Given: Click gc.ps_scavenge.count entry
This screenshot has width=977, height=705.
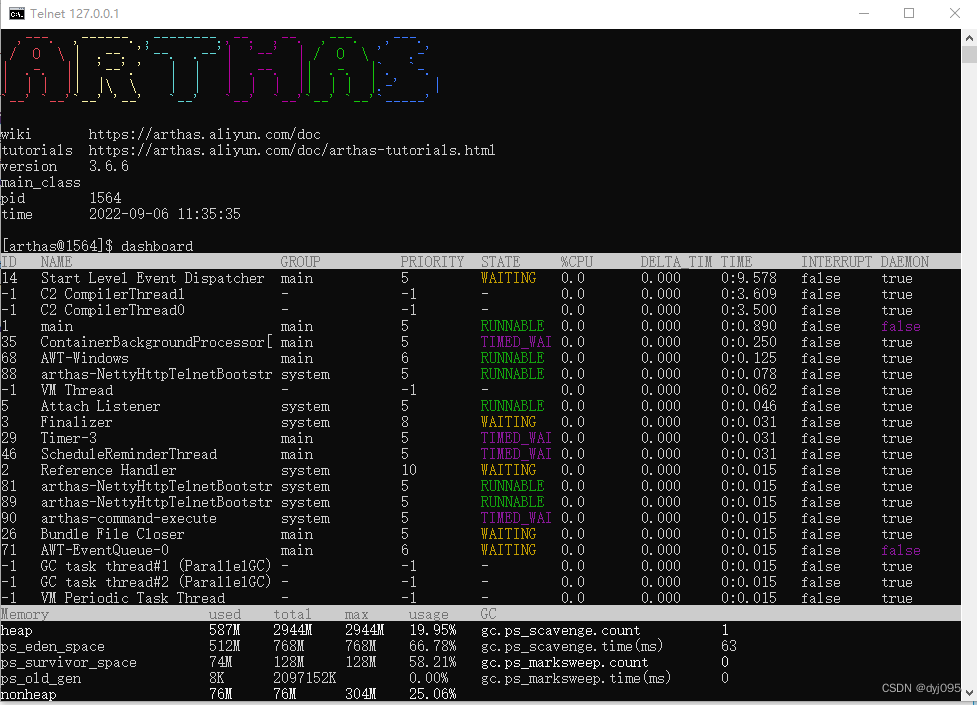Looking at the screenshot, I should [560, 631].
